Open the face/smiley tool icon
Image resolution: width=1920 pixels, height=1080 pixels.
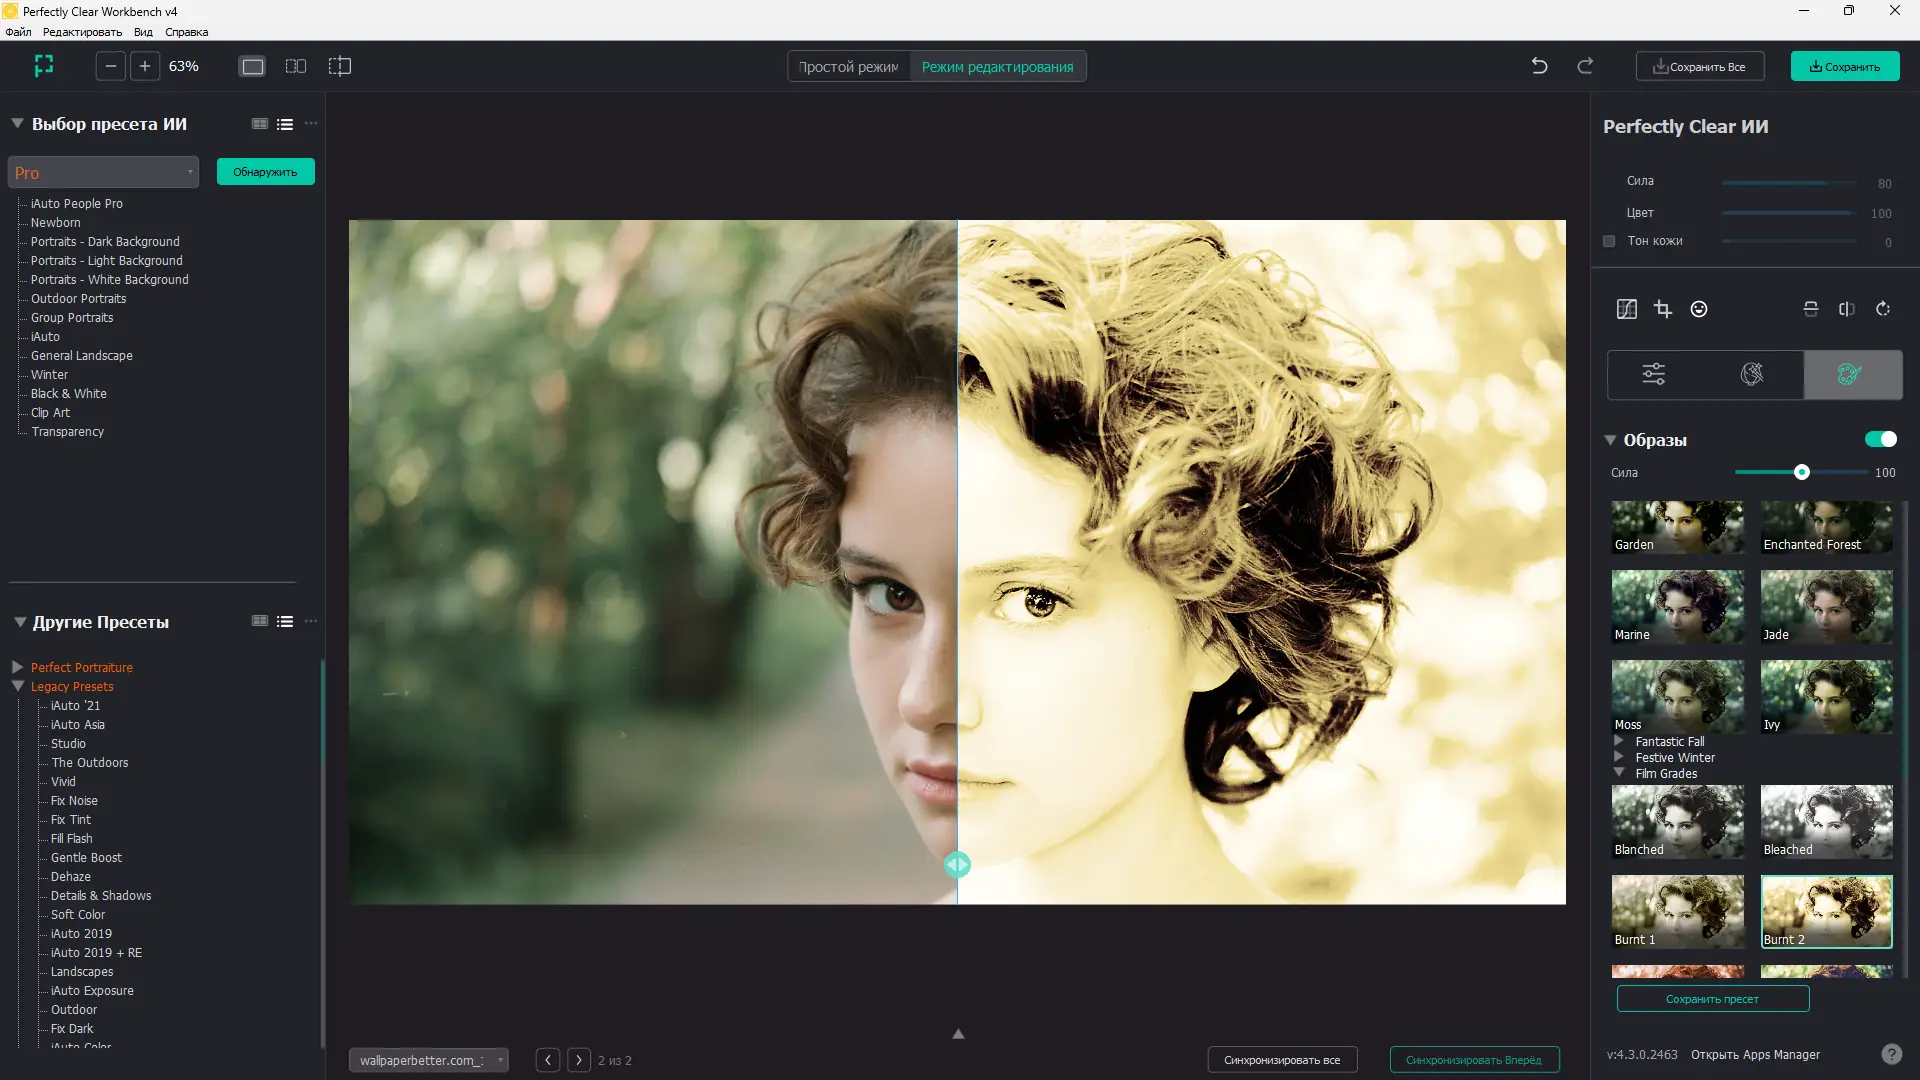(1699, 309)
